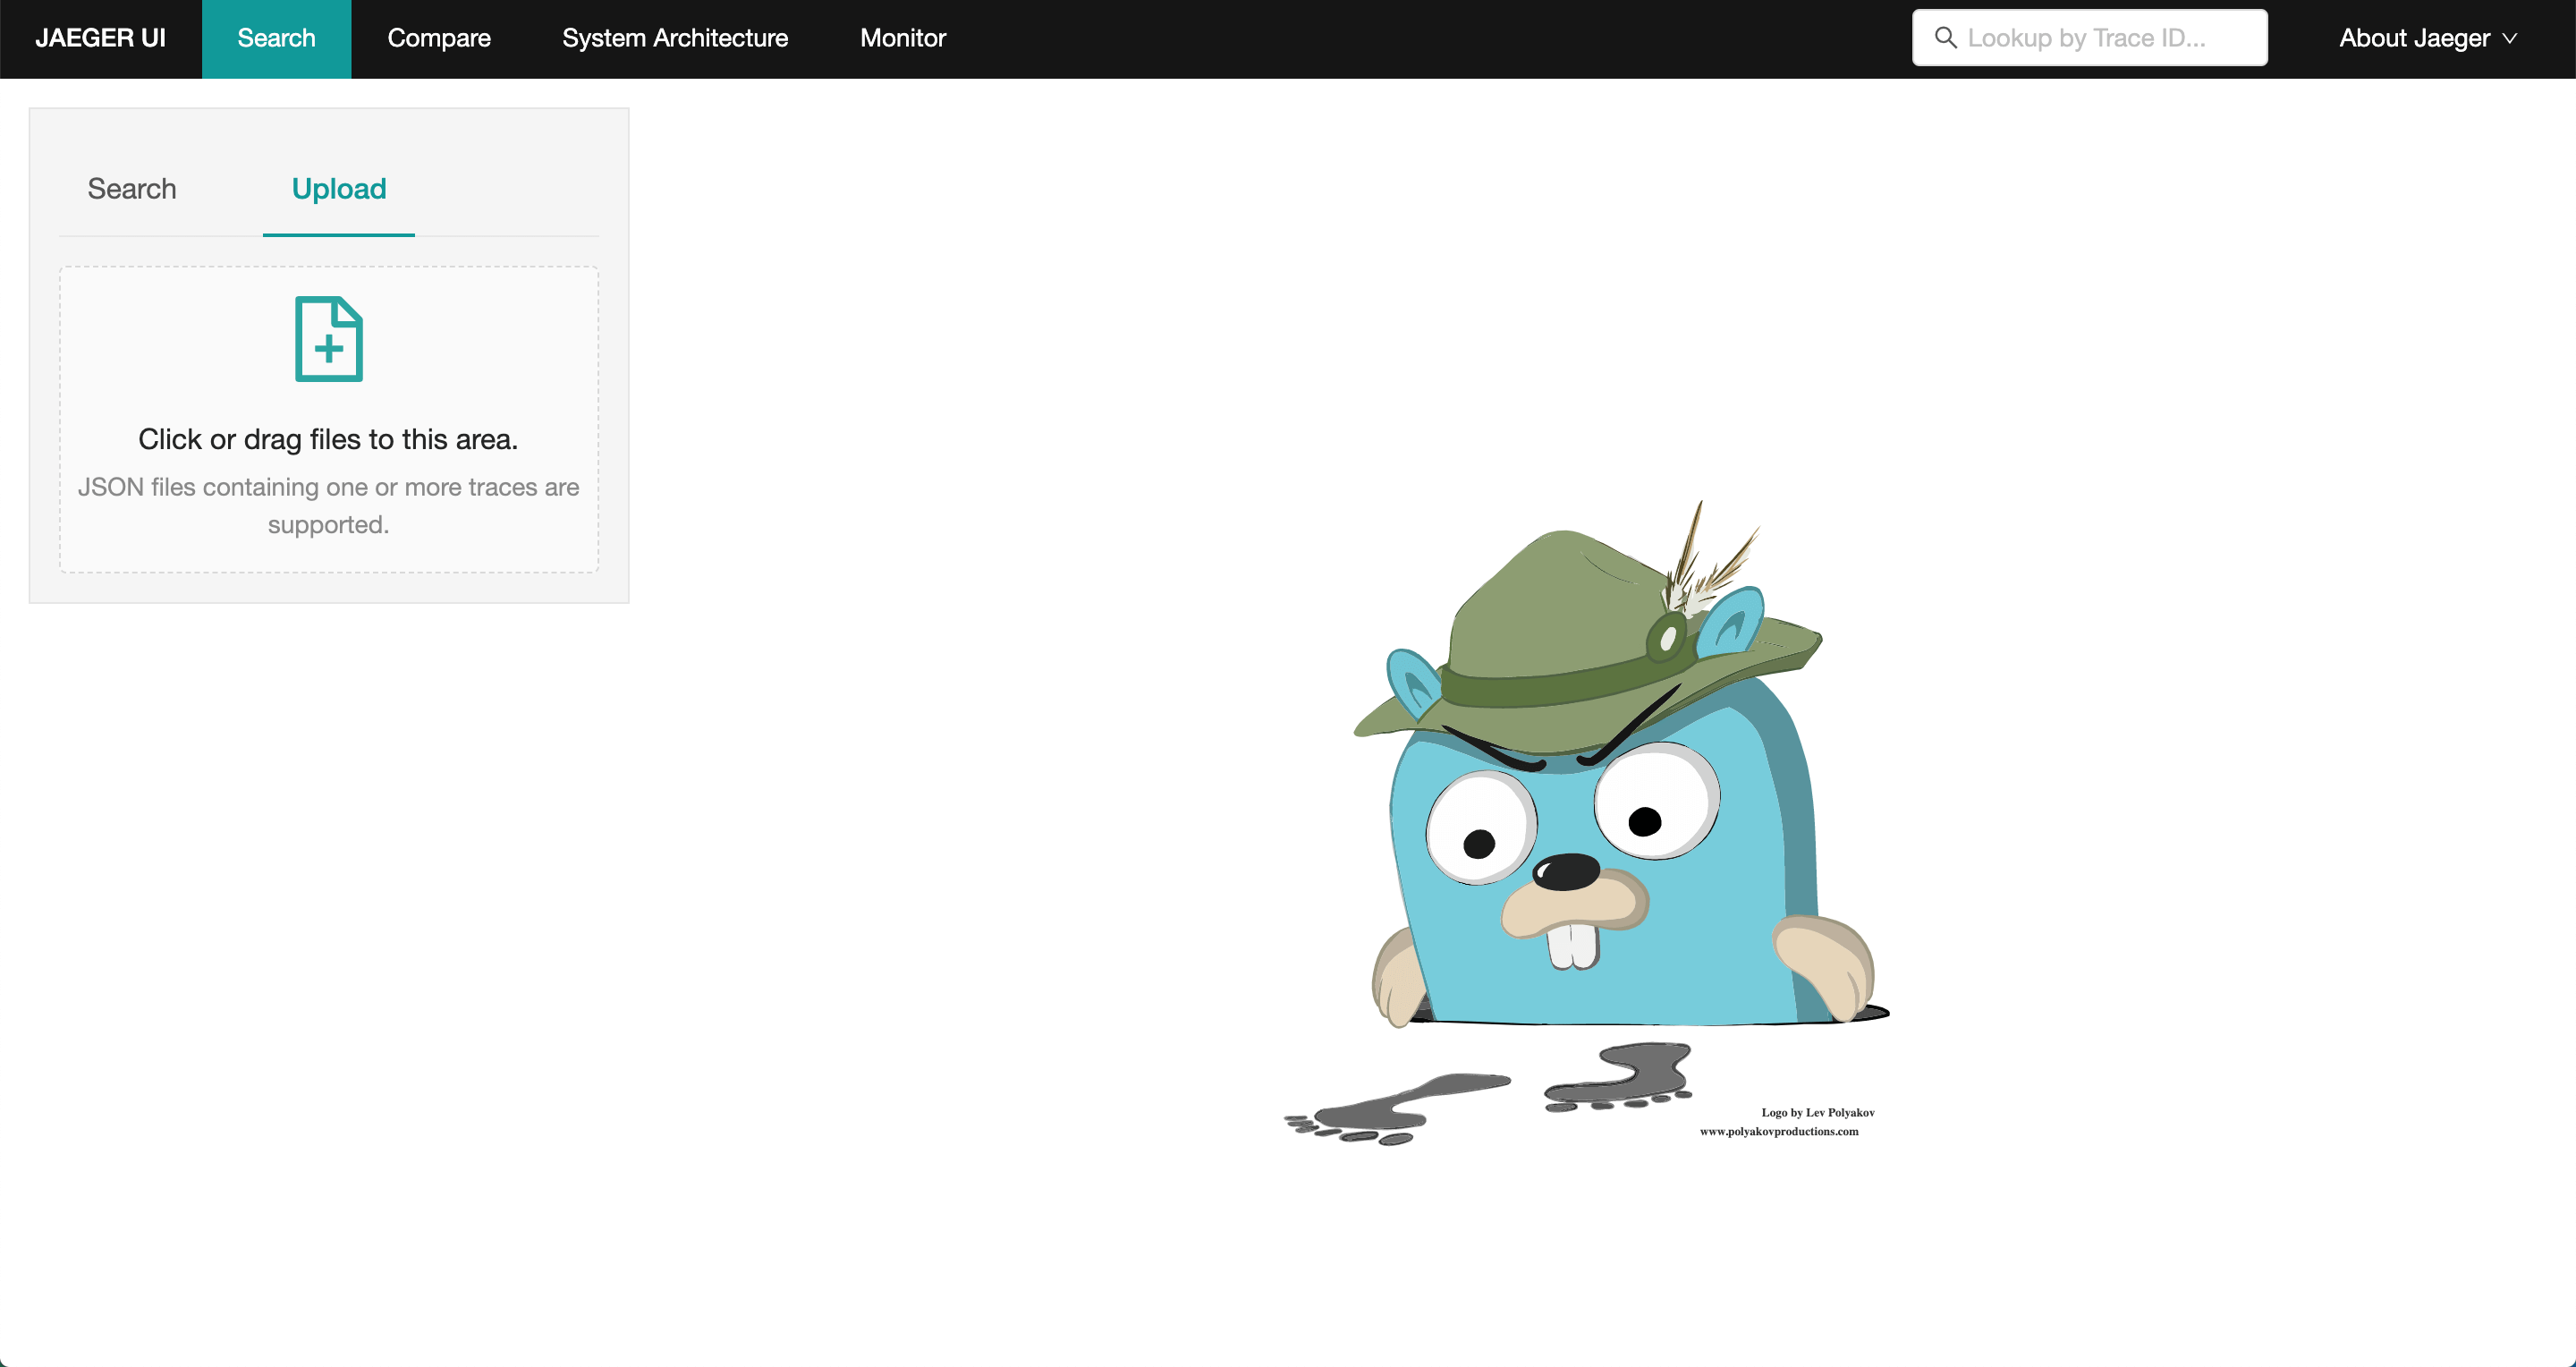This screenshot has height=1367, width=2576.
Task: Switch to the Search tab in panel
Action: (x=132, y=189)
